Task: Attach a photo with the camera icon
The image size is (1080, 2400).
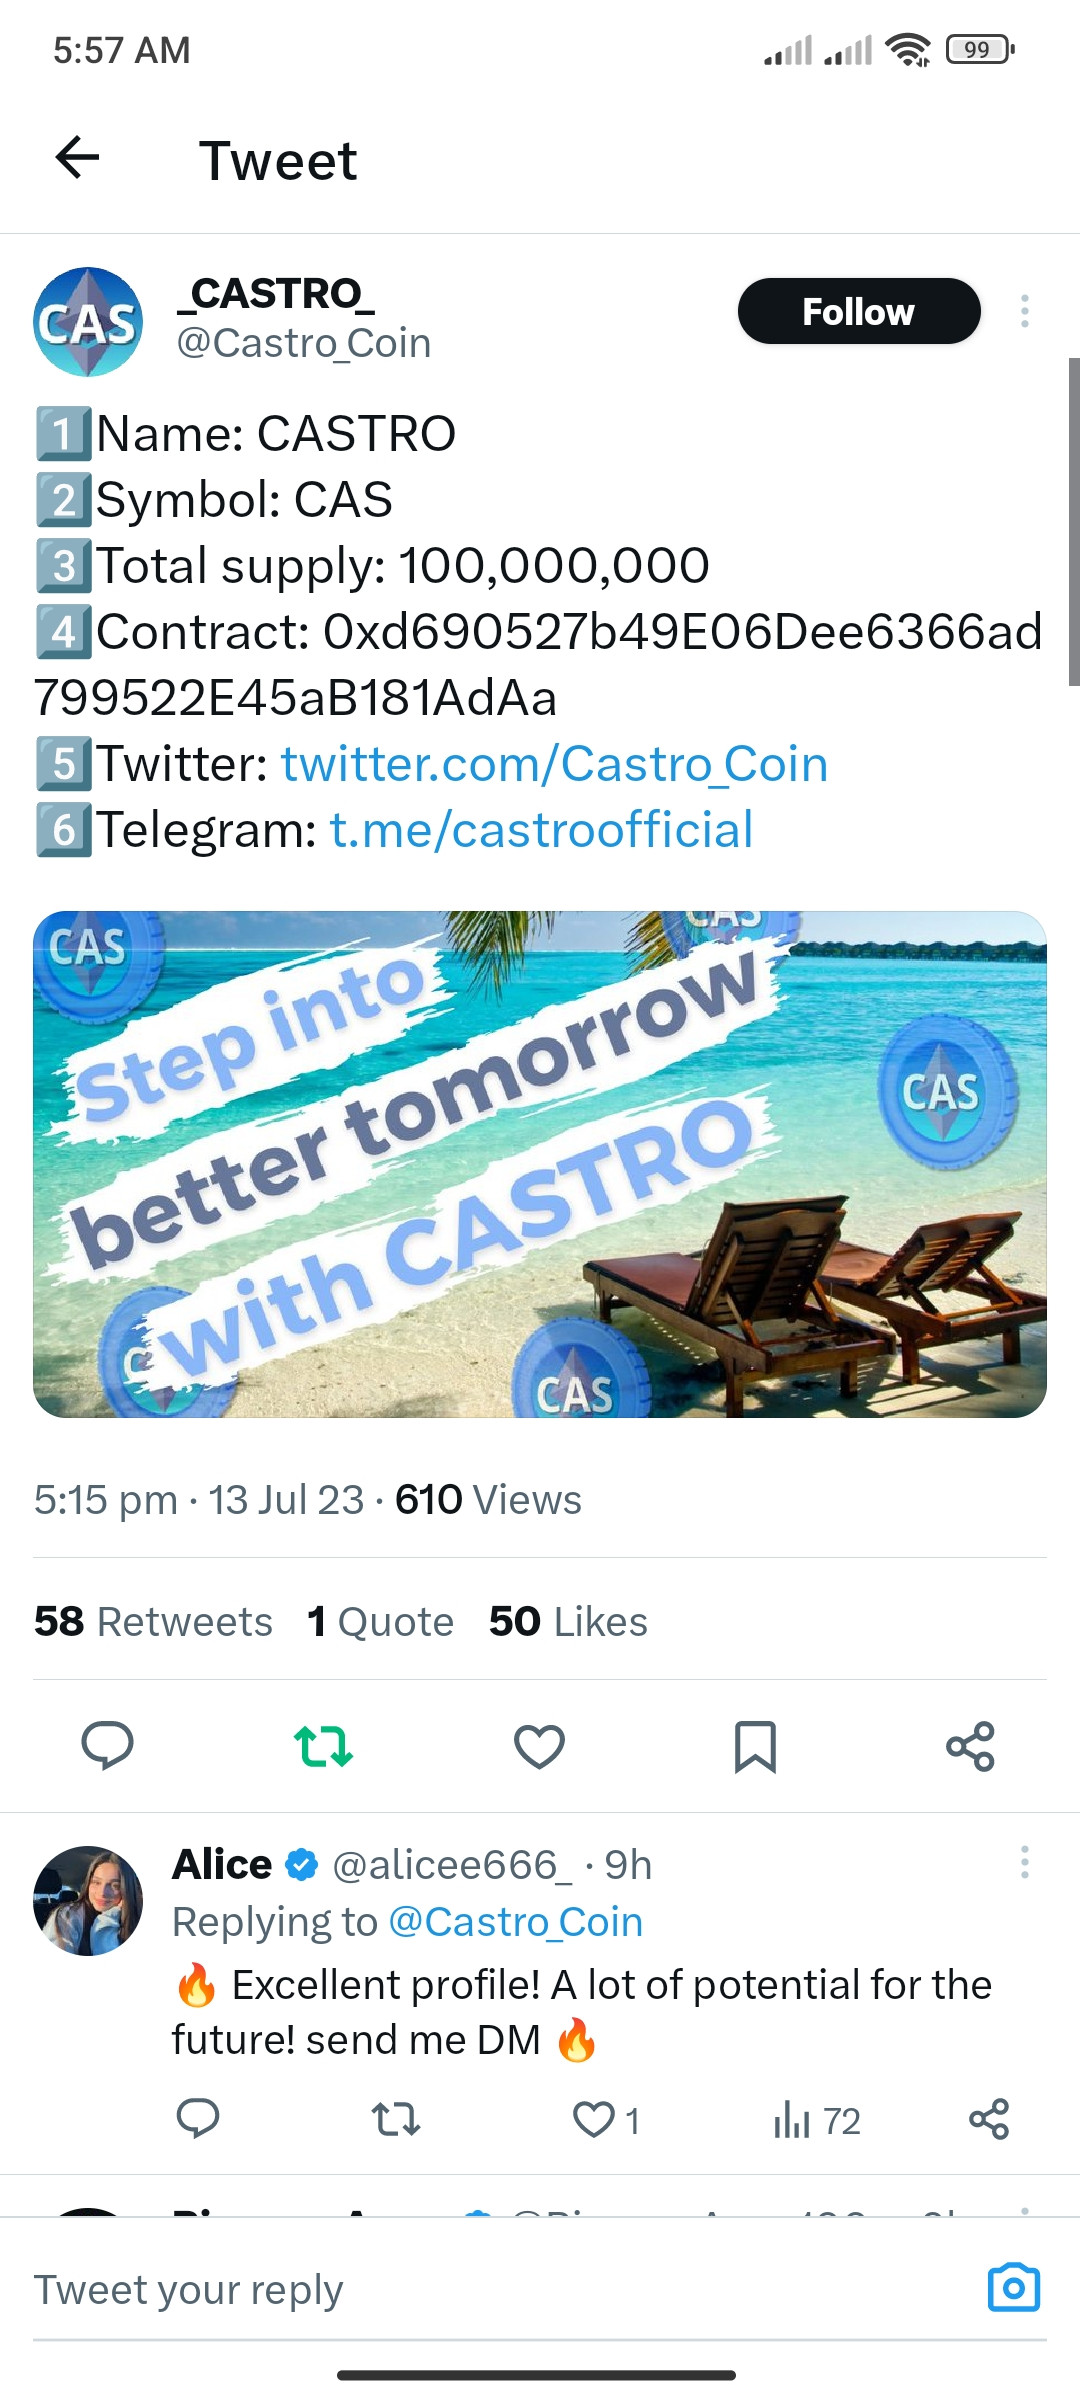Action: tap(1014, 2287)
